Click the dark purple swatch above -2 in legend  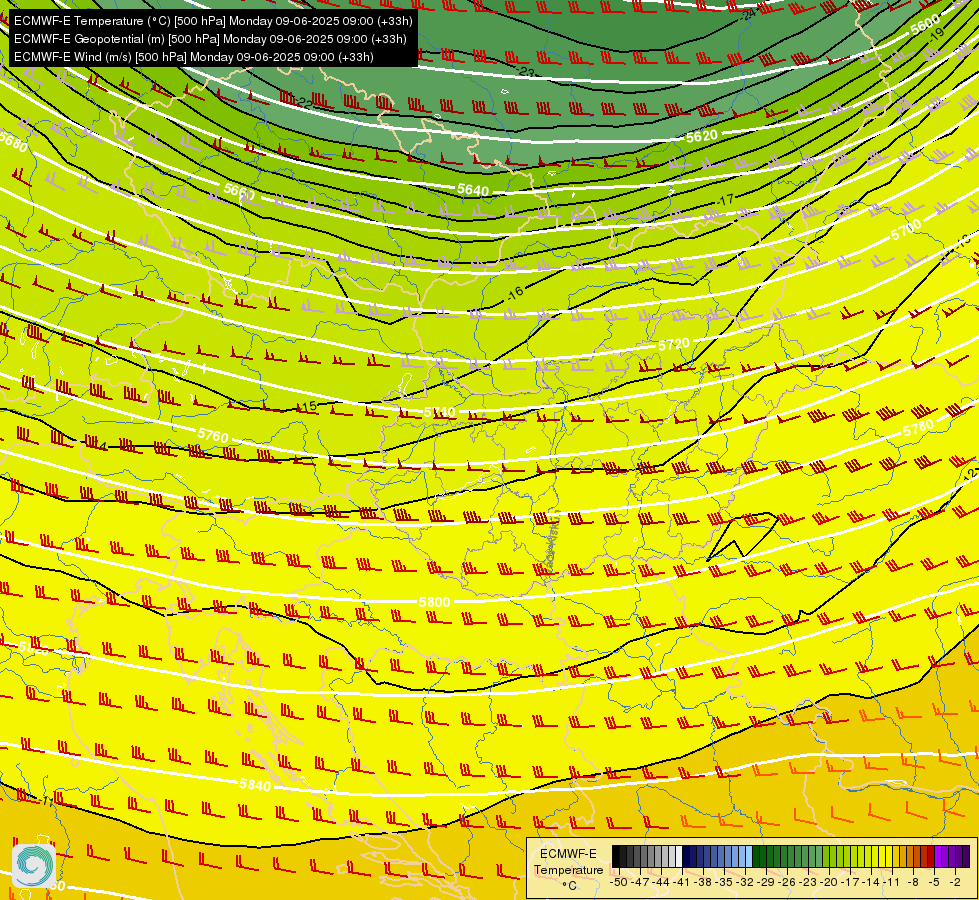(966, 856)
